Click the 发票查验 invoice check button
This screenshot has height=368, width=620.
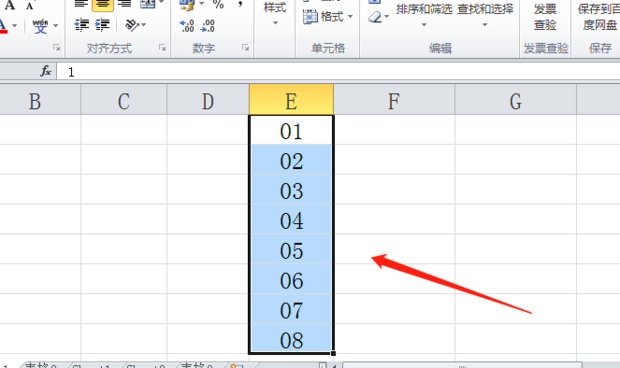tap(545, 17)
